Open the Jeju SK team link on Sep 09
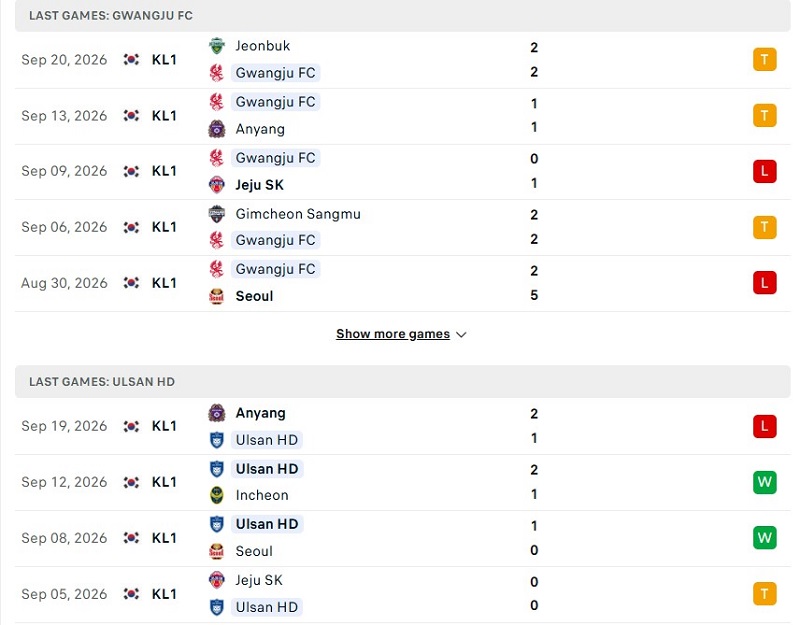 click(259, 185)
